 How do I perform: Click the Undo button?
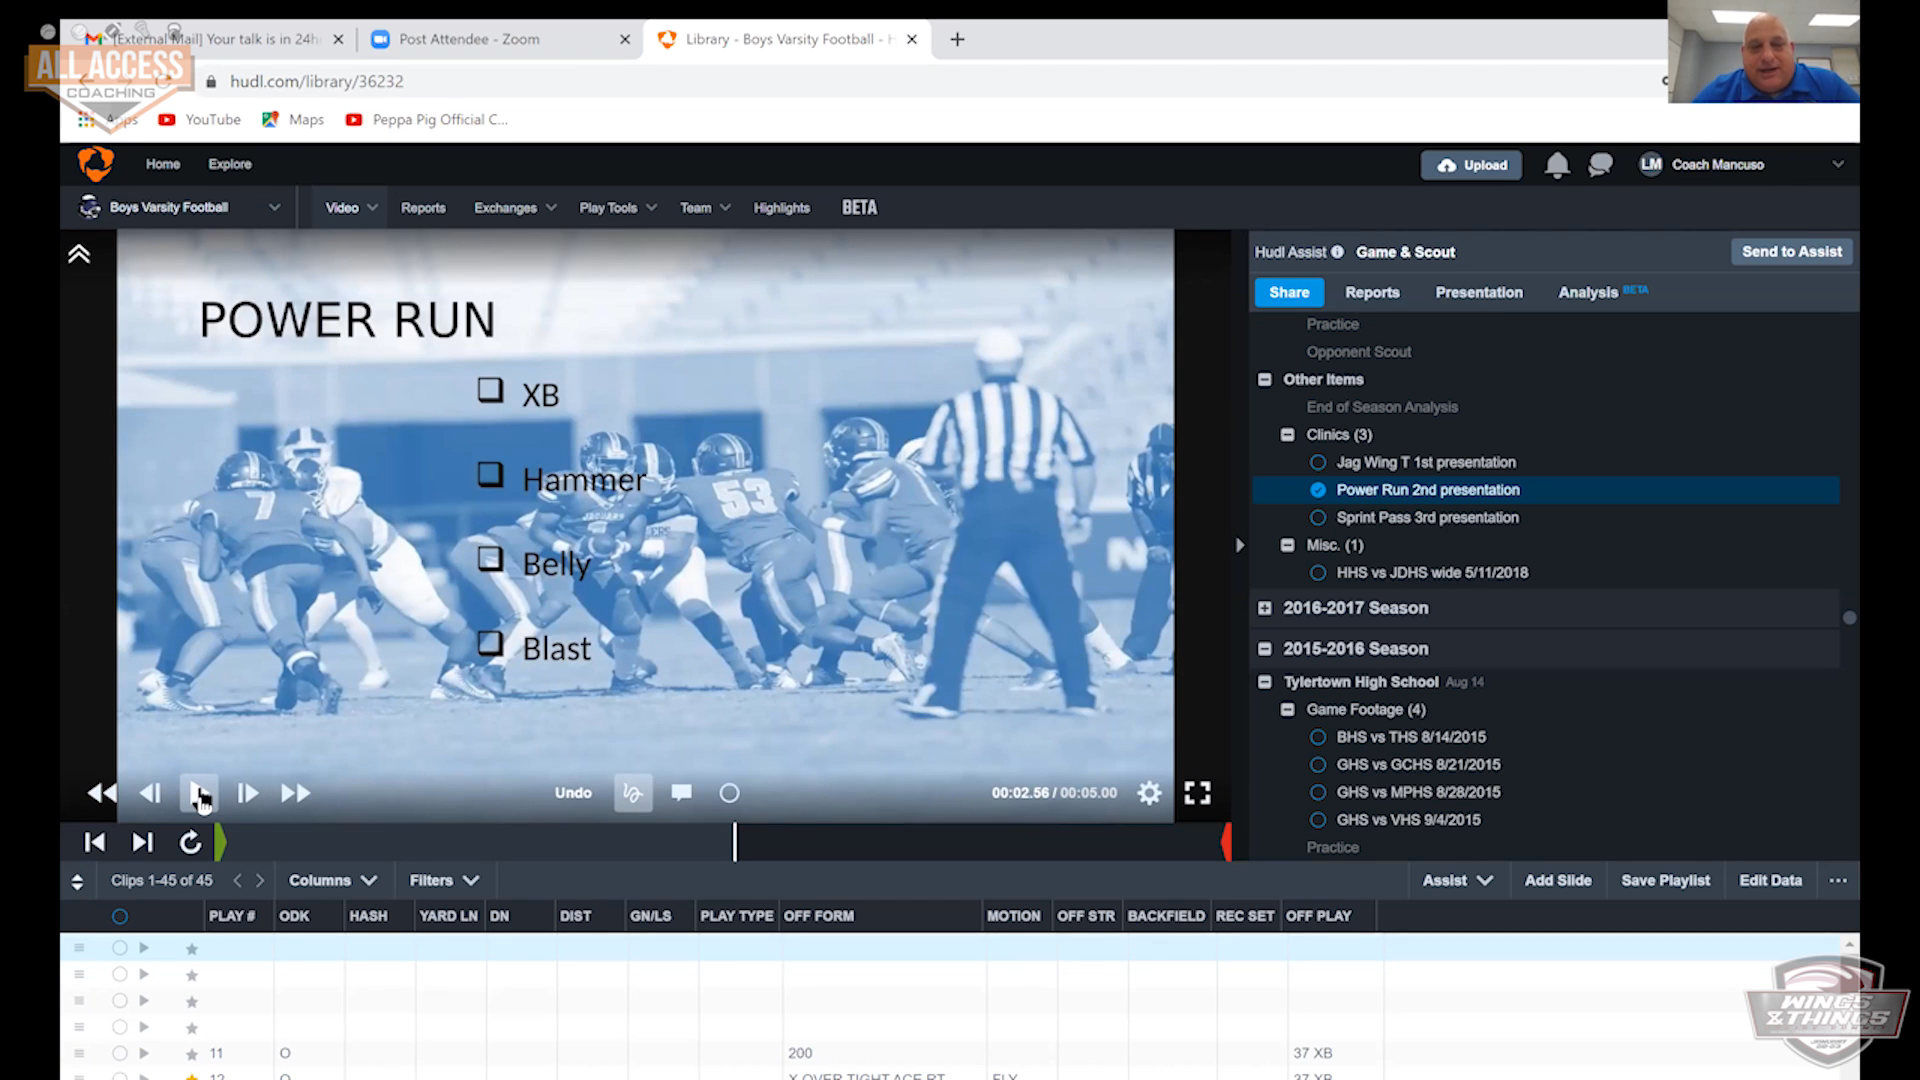point(573,793)
